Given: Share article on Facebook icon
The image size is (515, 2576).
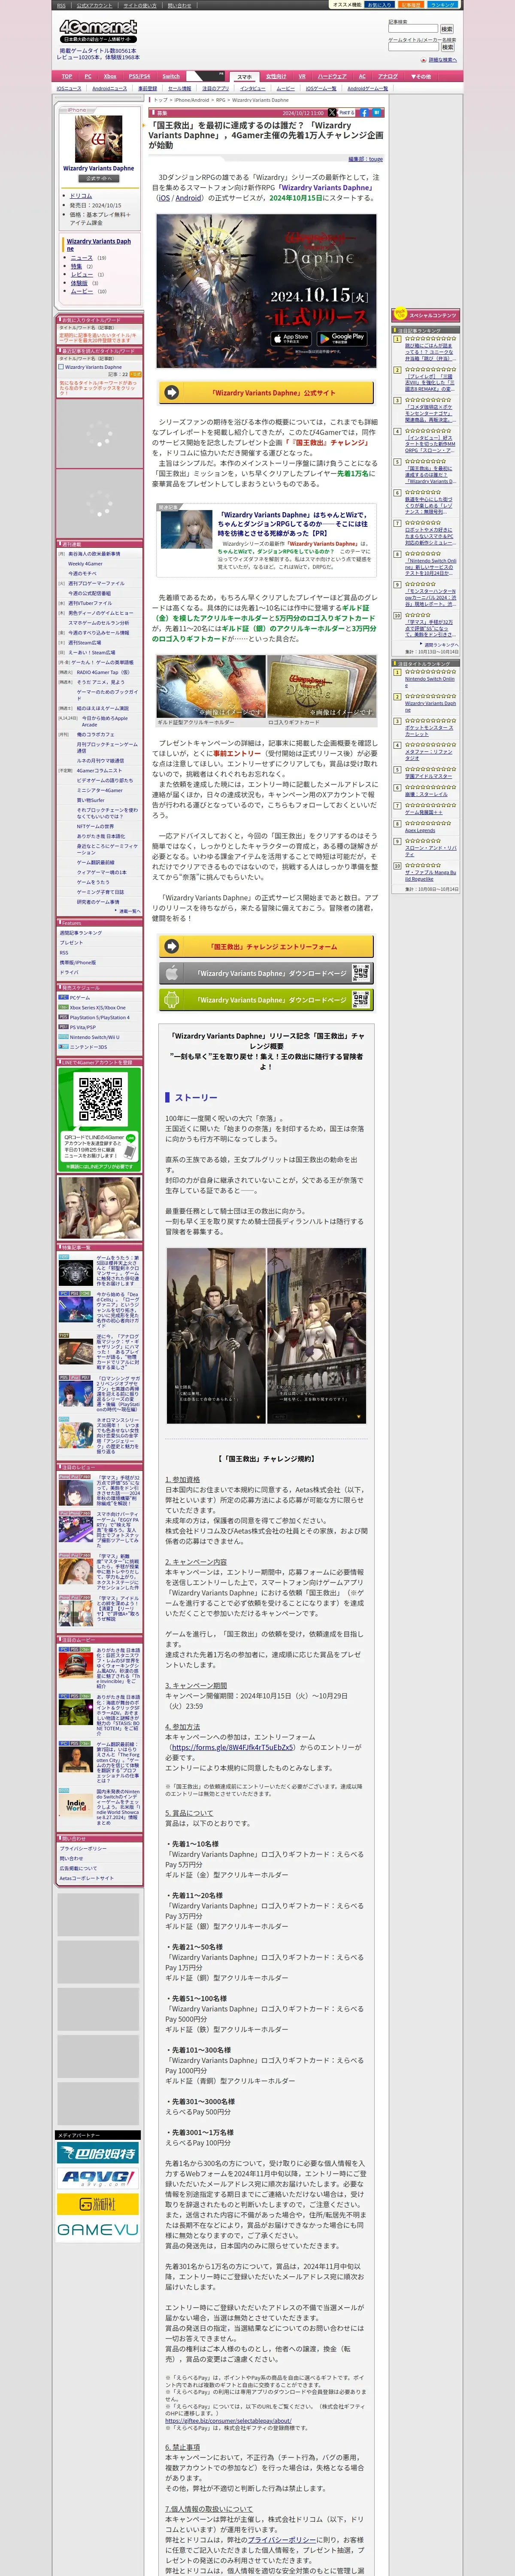Looking at the screenshot, I should [x=364, y=113].
